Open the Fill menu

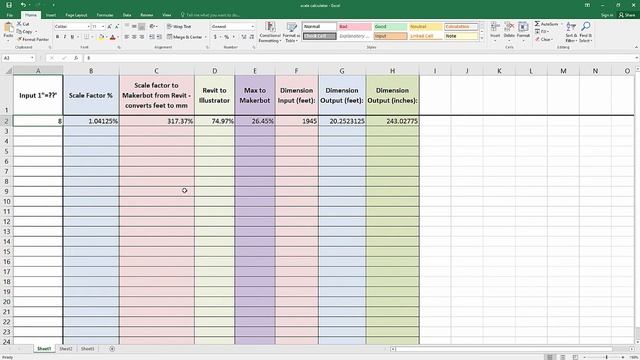tap(543, 31)
